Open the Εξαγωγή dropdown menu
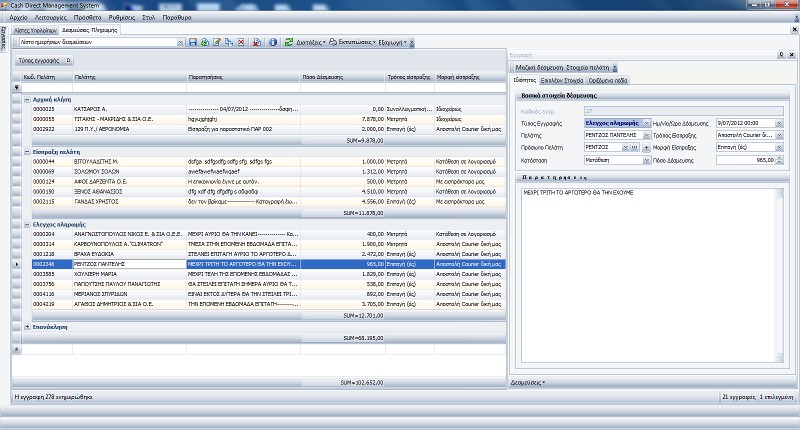This screenshot has height=430, width=800. 393,42
